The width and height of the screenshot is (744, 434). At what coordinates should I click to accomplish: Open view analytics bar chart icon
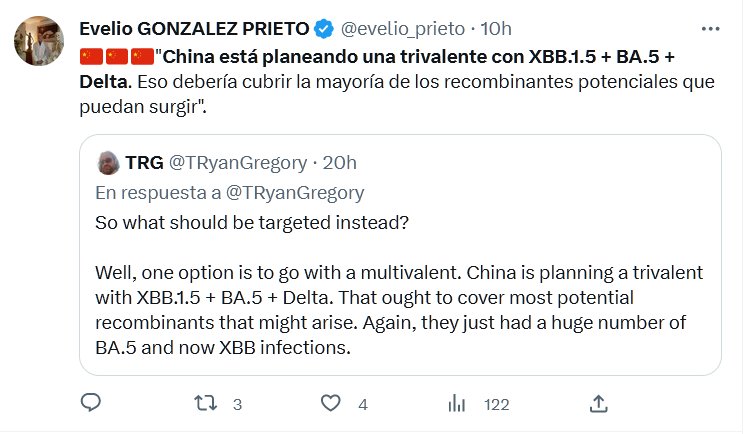coord(458,404)
